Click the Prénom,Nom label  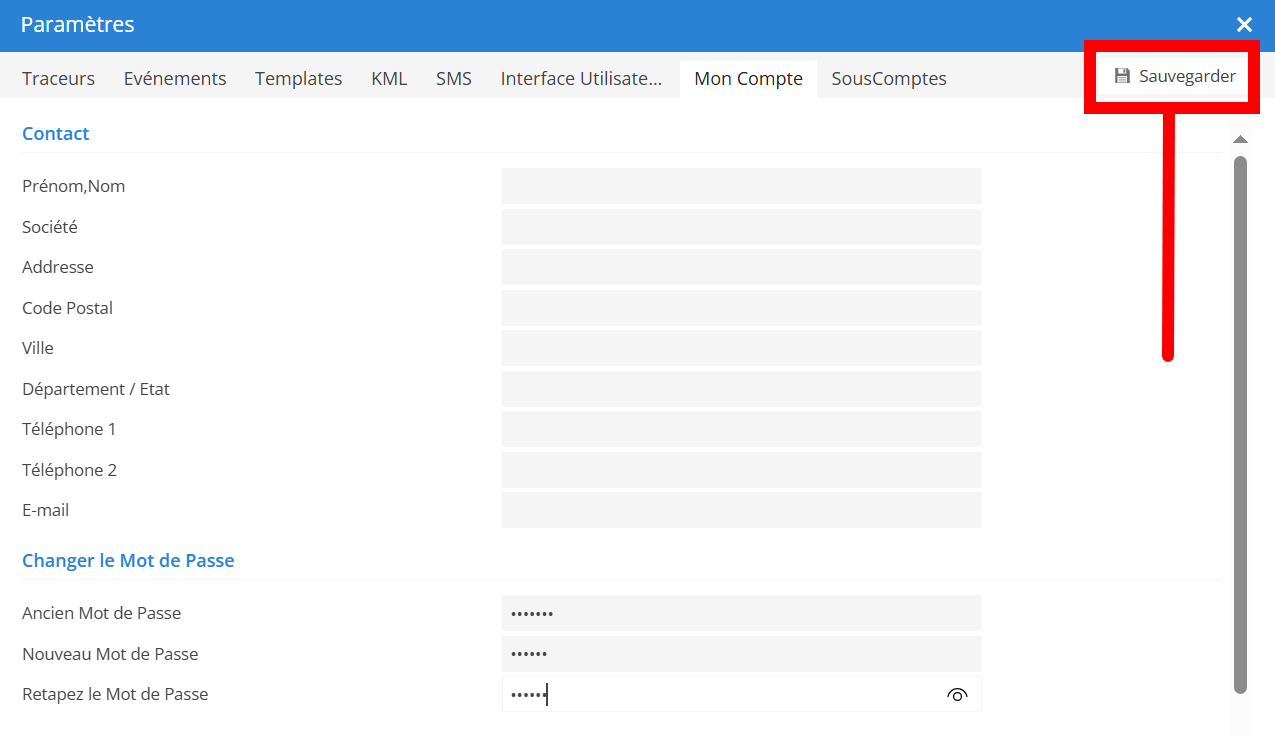(74, 186)
